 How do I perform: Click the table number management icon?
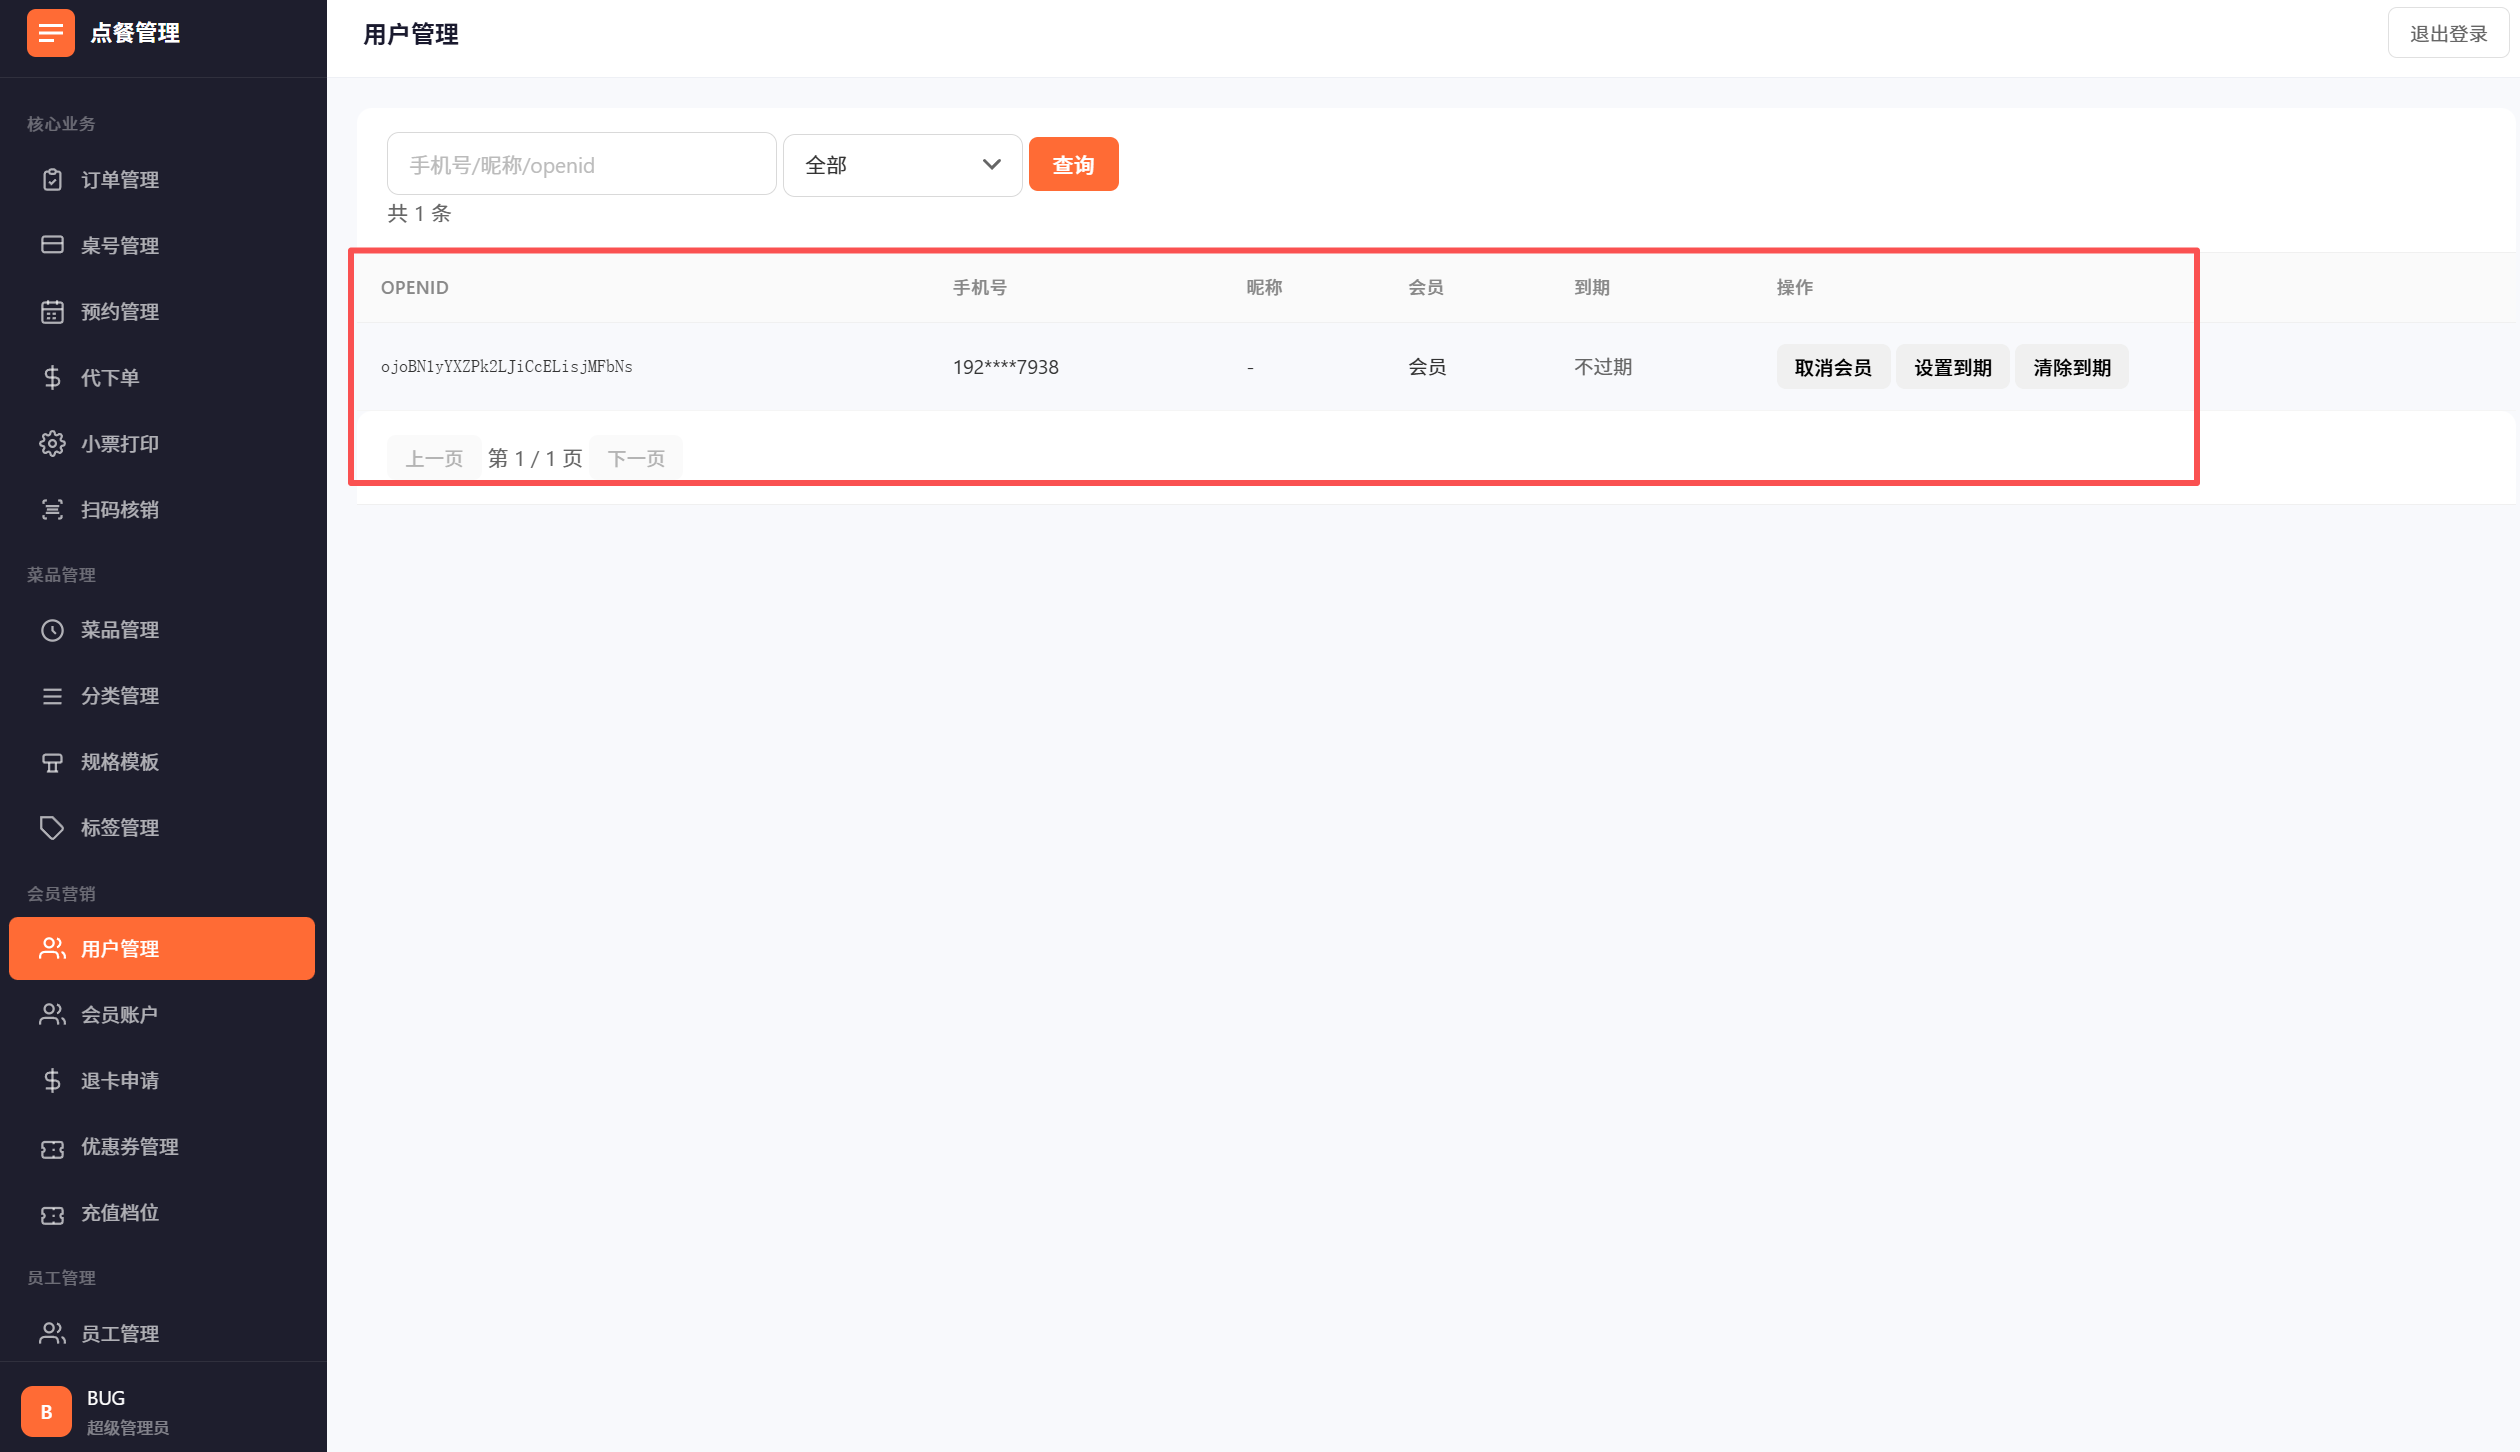[x=52, y=245]
